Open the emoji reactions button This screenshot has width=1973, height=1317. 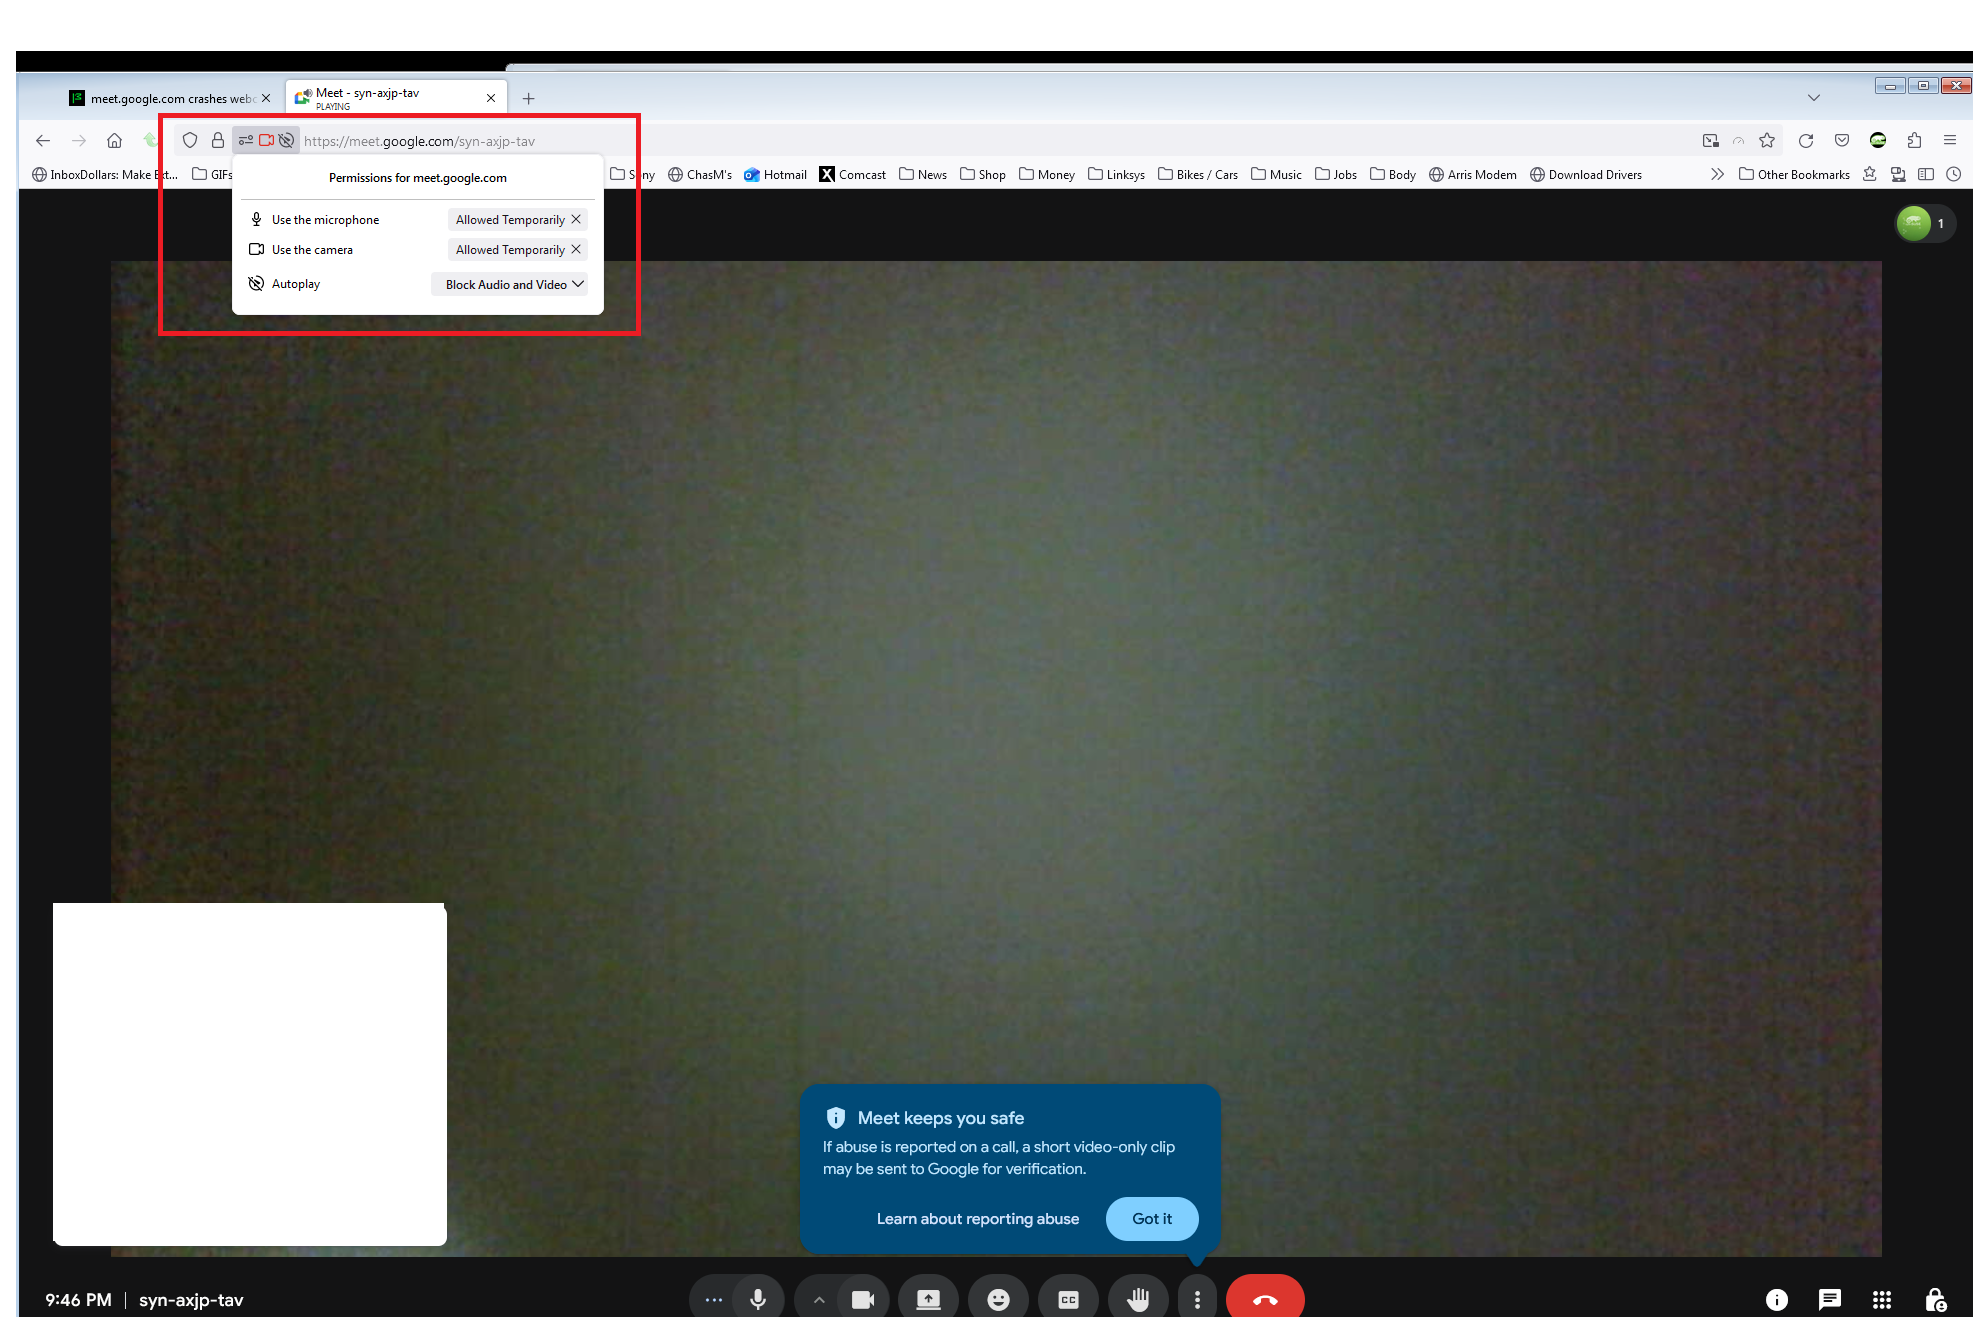click(x=998, y=1298)
